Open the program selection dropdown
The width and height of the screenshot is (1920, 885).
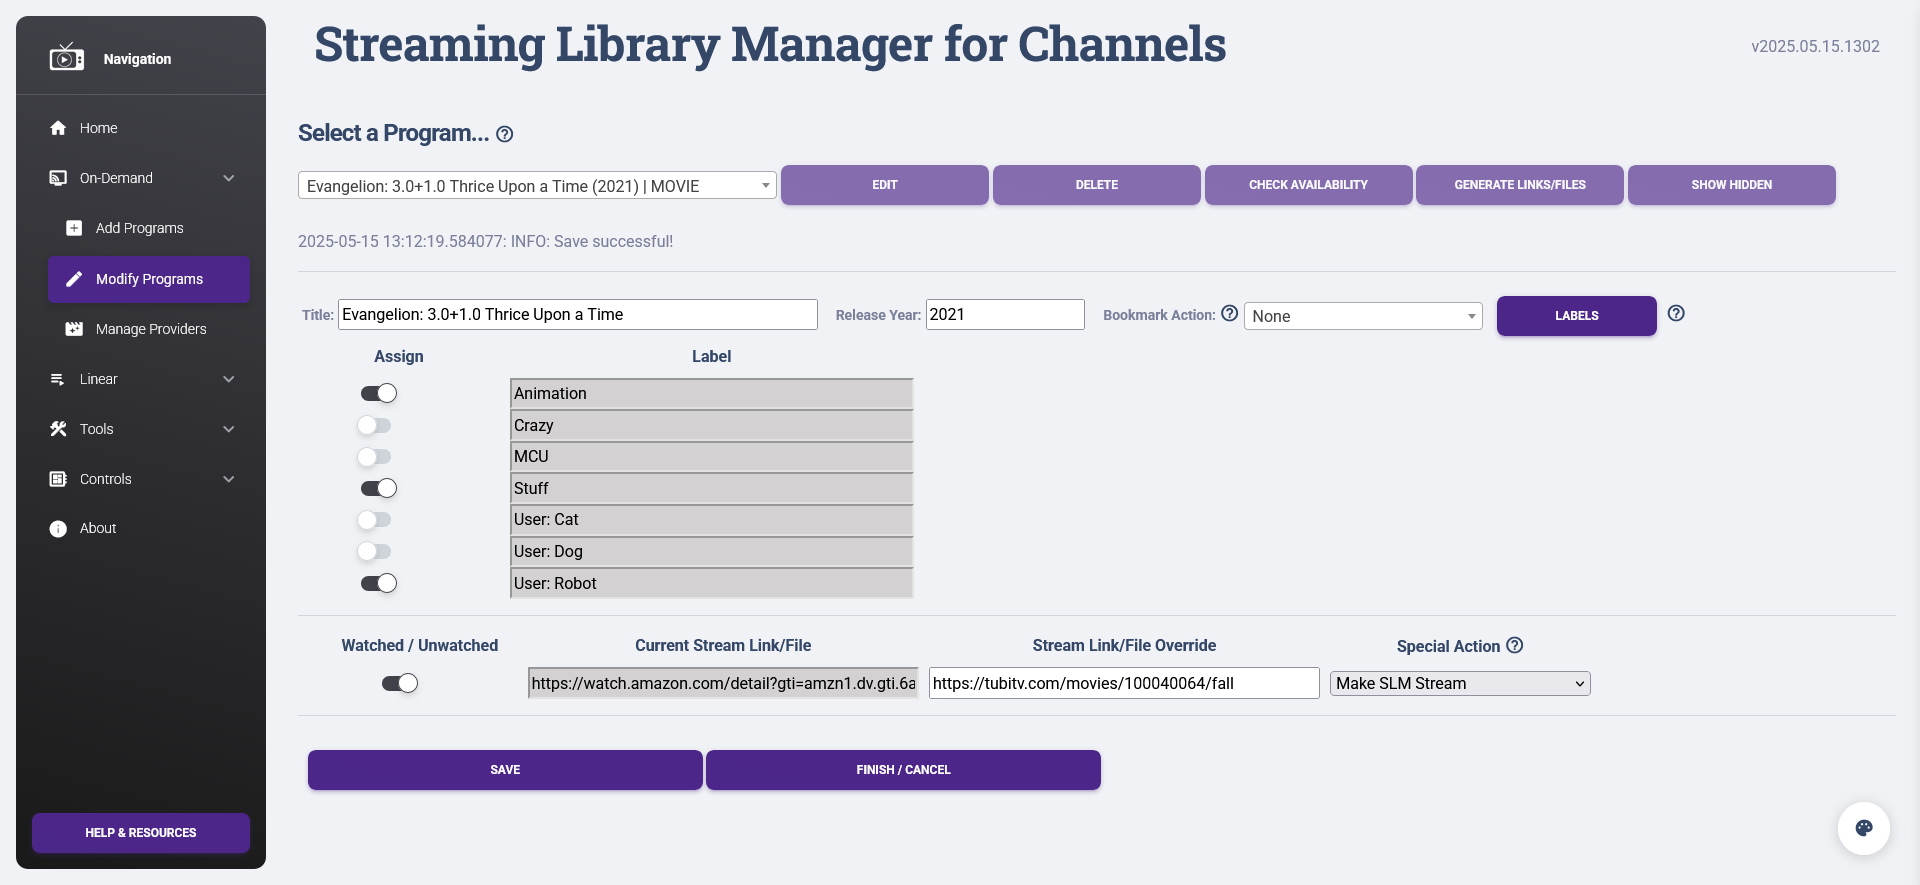pos(537,185)
